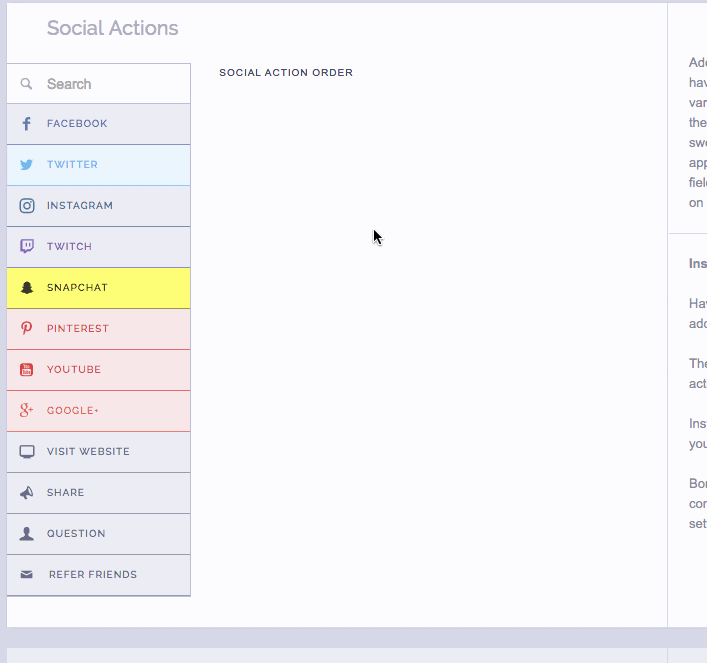Click the Share megaphone icon
The height and width of the screenshot is (663, 707).
click(27, 493)
